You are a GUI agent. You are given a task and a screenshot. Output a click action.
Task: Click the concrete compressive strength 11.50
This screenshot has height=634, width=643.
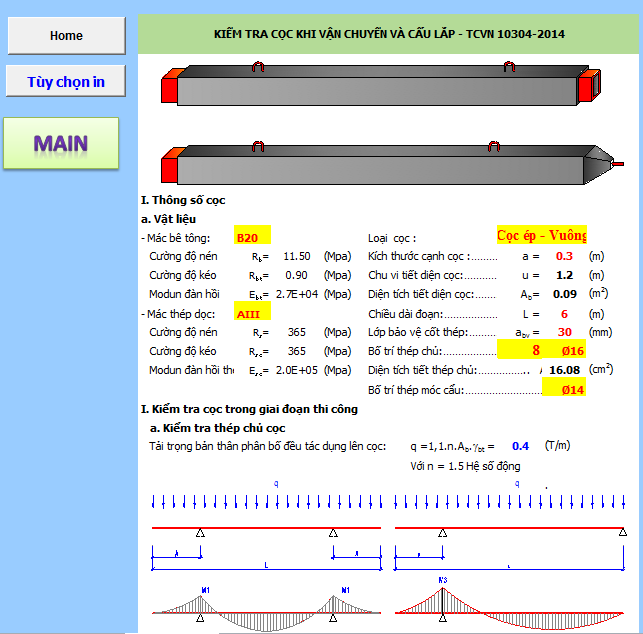296,256
